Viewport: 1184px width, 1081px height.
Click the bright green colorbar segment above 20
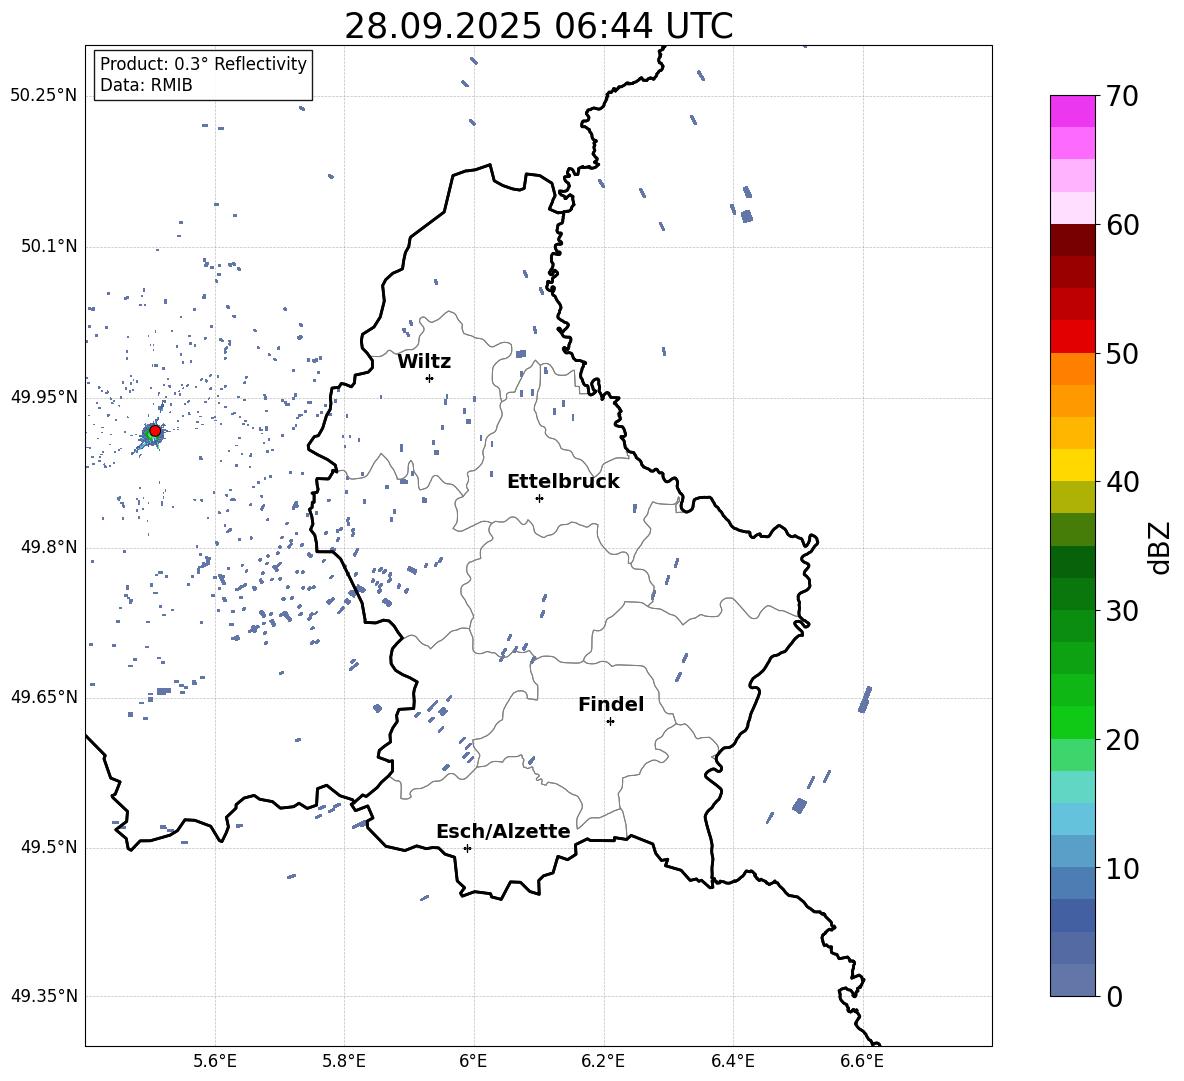tap(1072, 722)
